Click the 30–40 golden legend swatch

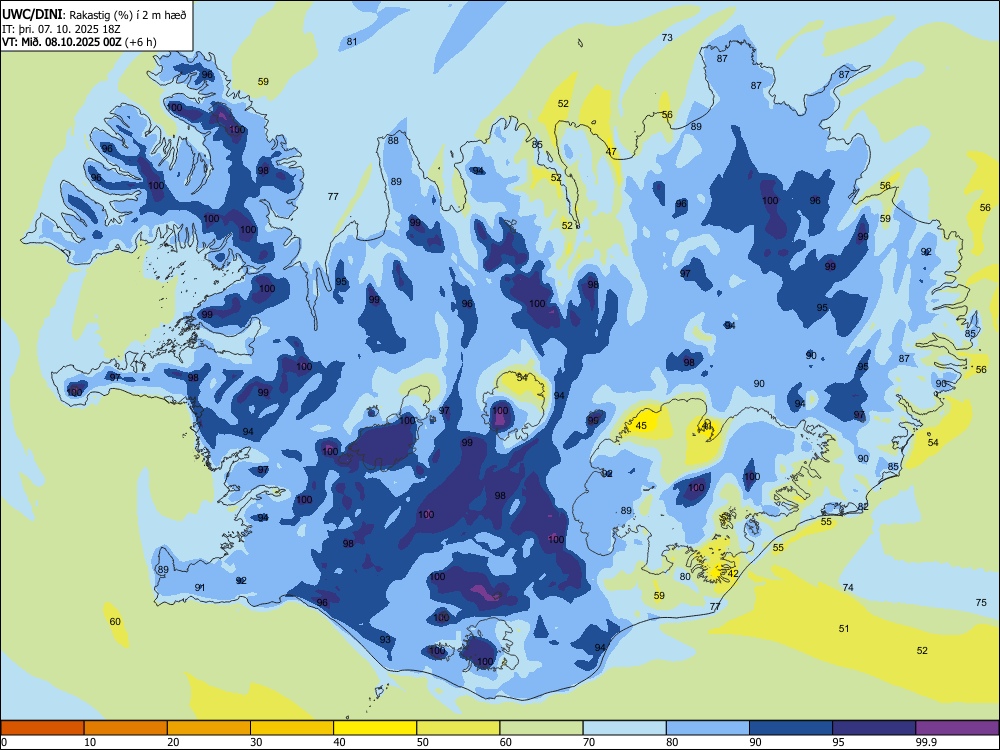(292, 728)
